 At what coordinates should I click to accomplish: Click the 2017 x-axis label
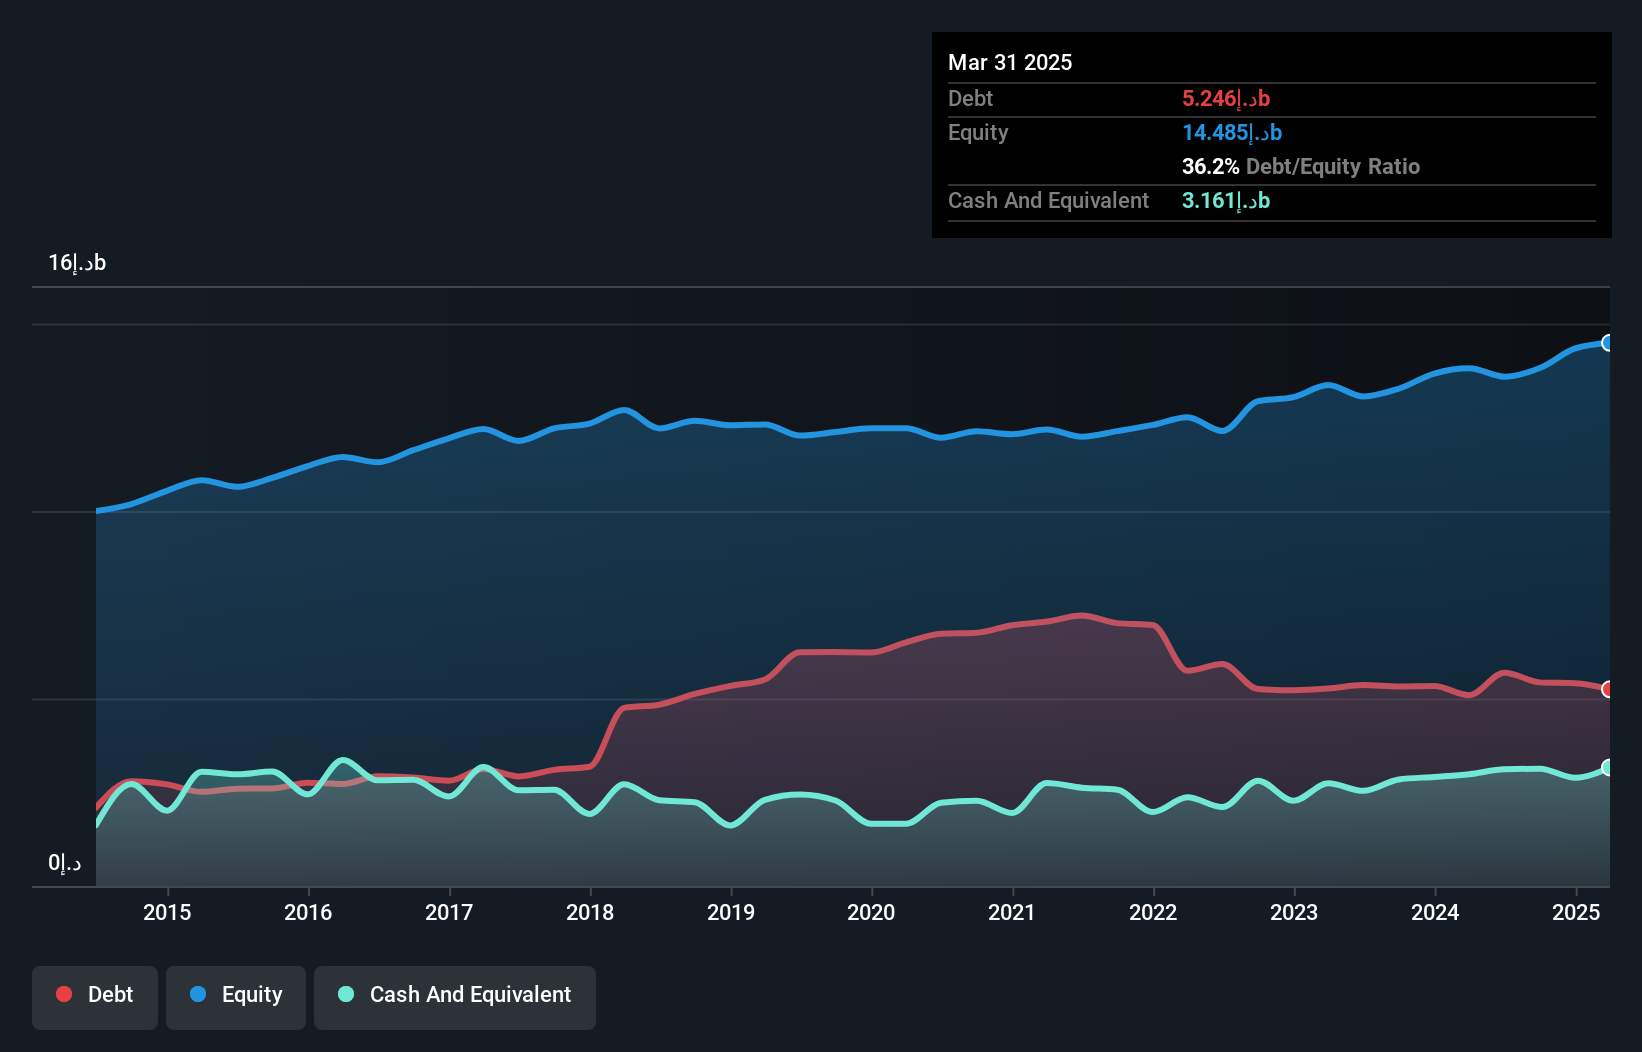(x=449, y=912)
